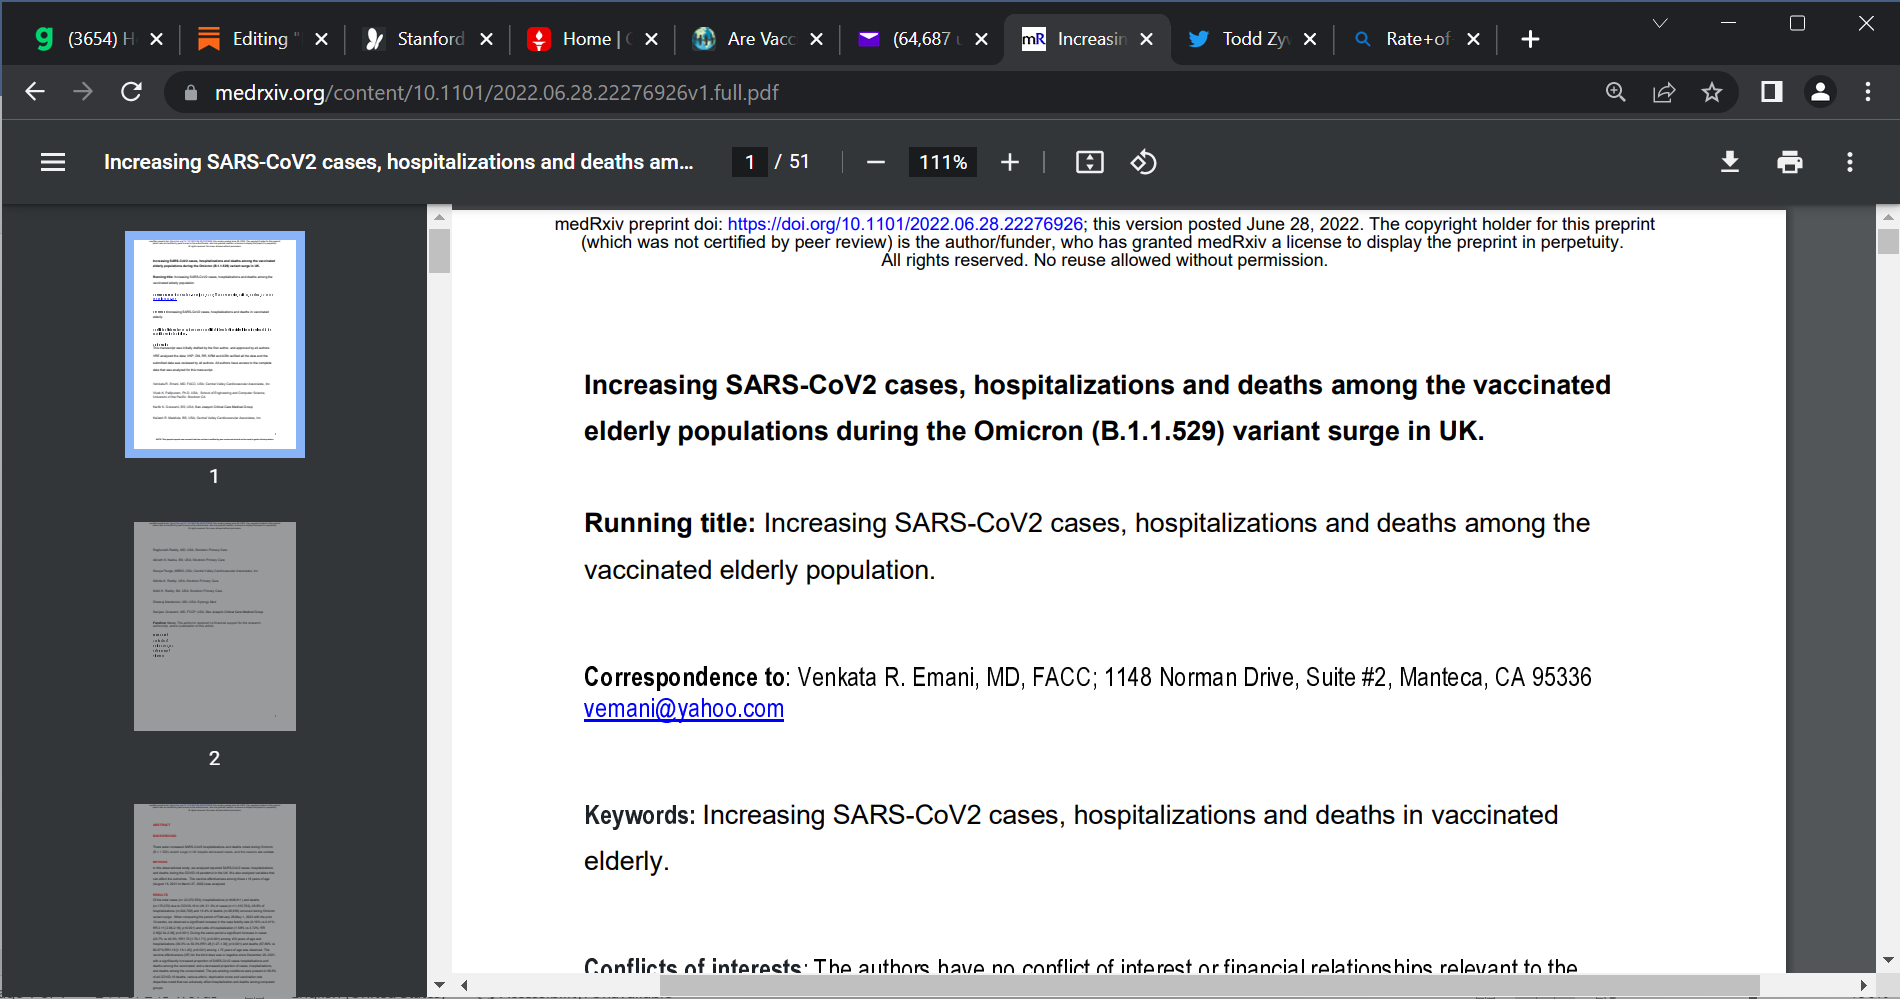Viewport: 1900px width, 999px height.
Task: Toggle the browser side panel
Action: [1772, 92]
